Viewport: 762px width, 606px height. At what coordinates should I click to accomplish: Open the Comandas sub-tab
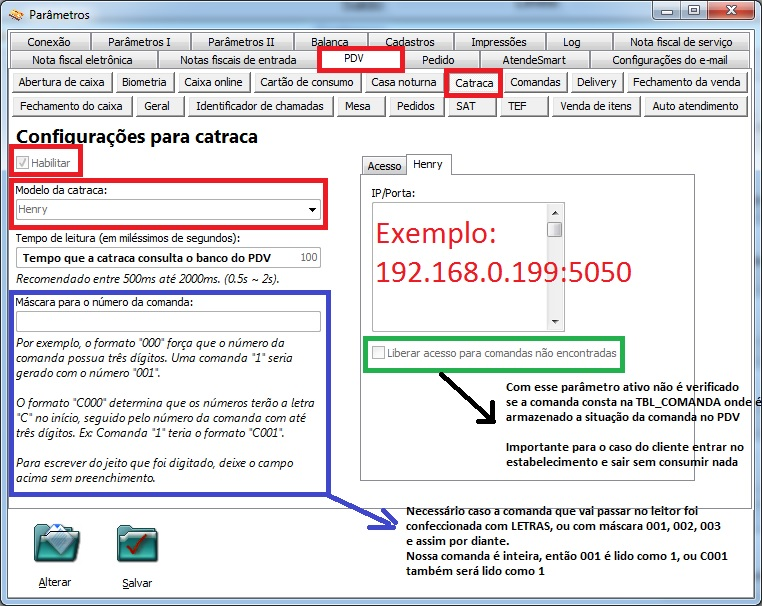[x=536, y=82]
